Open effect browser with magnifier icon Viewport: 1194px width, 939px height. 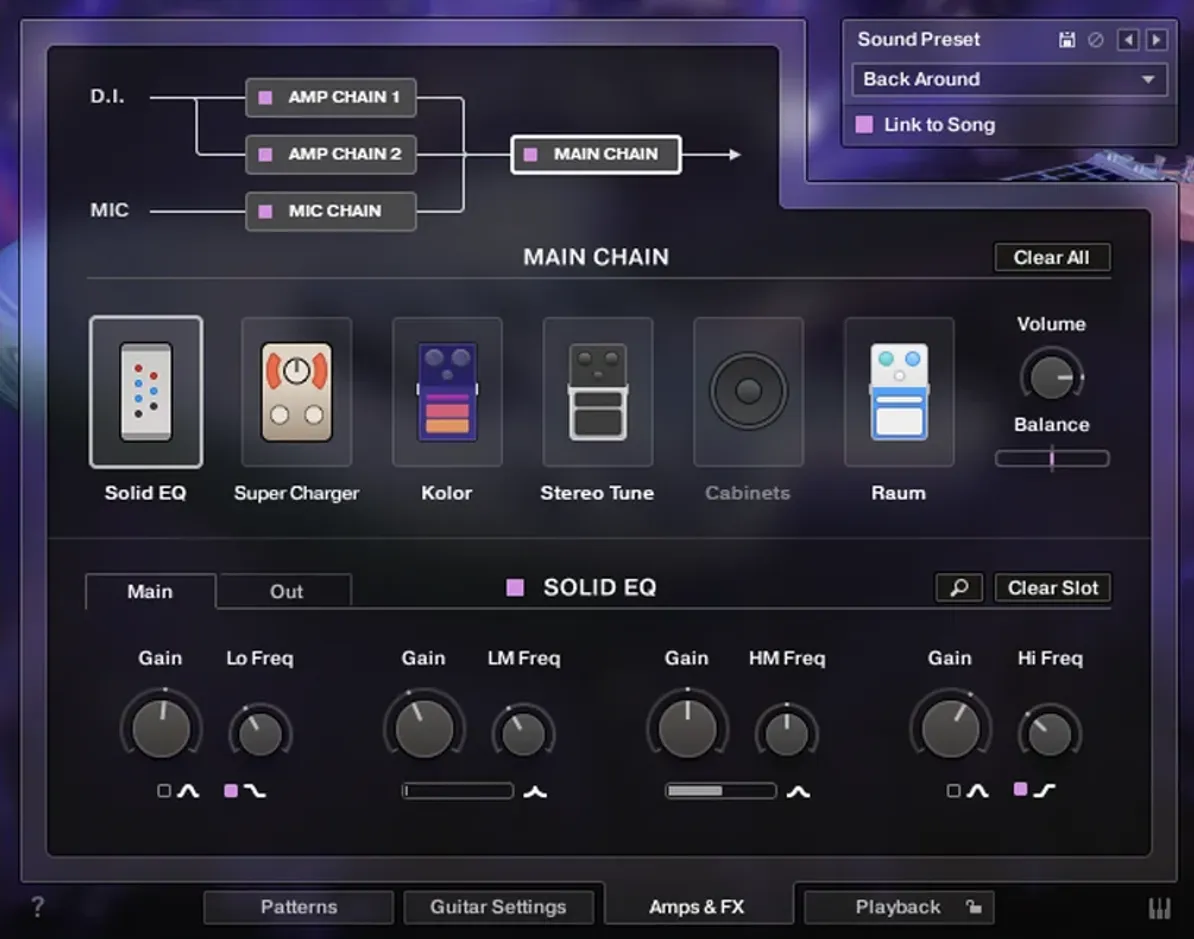pyautogui.click(x=959, y=587)
